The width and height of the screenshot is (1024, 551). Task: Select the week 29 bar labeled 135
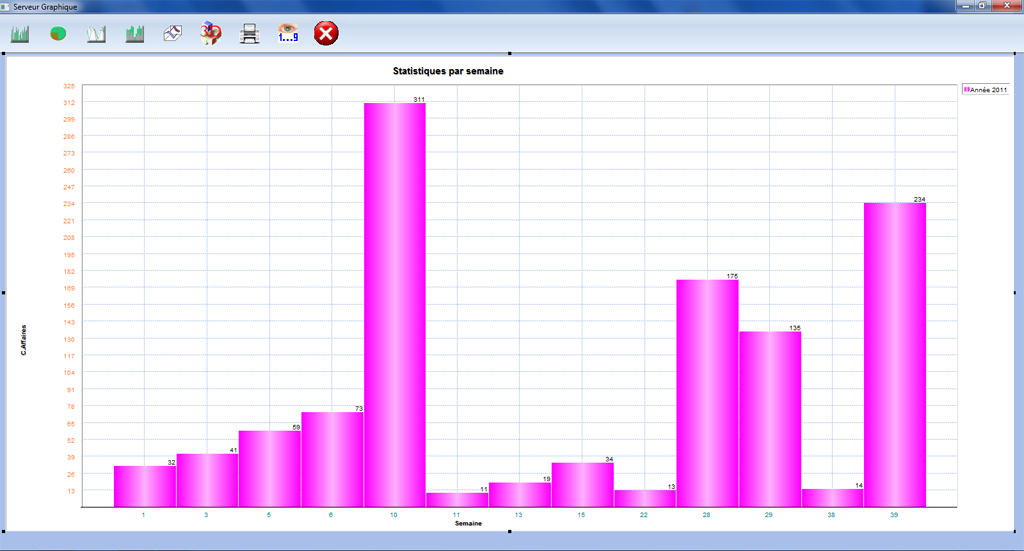[x=770, y=419]
